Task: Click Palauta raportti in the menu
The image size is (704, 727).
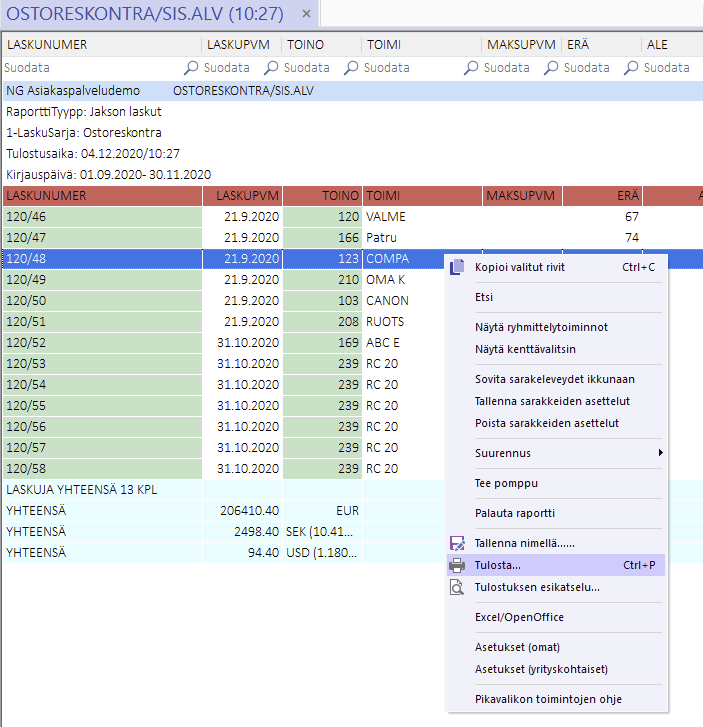Action: tap(515, 513)
